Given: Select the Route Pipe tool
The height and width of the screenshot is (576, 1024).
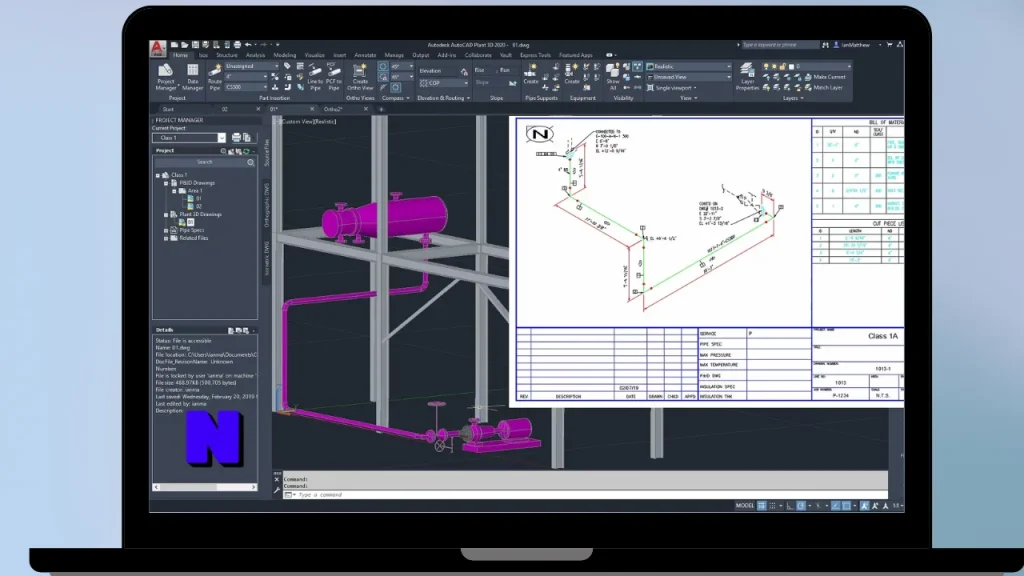Looking at the screenshot, I should pyautogui.click(x=215, y=77).
